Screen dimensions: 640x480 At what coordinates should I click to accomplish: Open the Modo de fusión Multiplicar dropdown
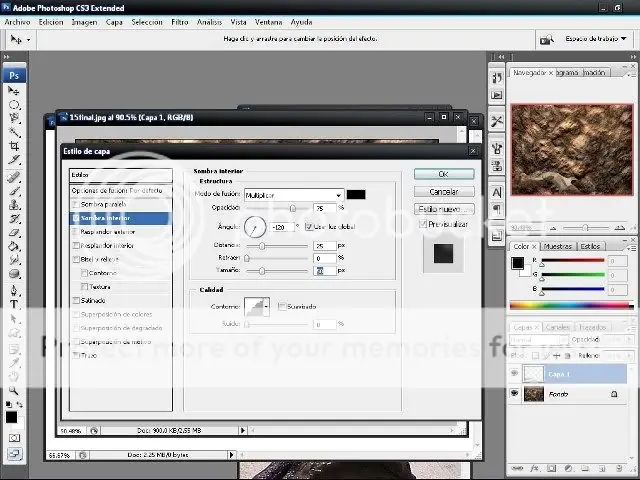click(294, 195)
